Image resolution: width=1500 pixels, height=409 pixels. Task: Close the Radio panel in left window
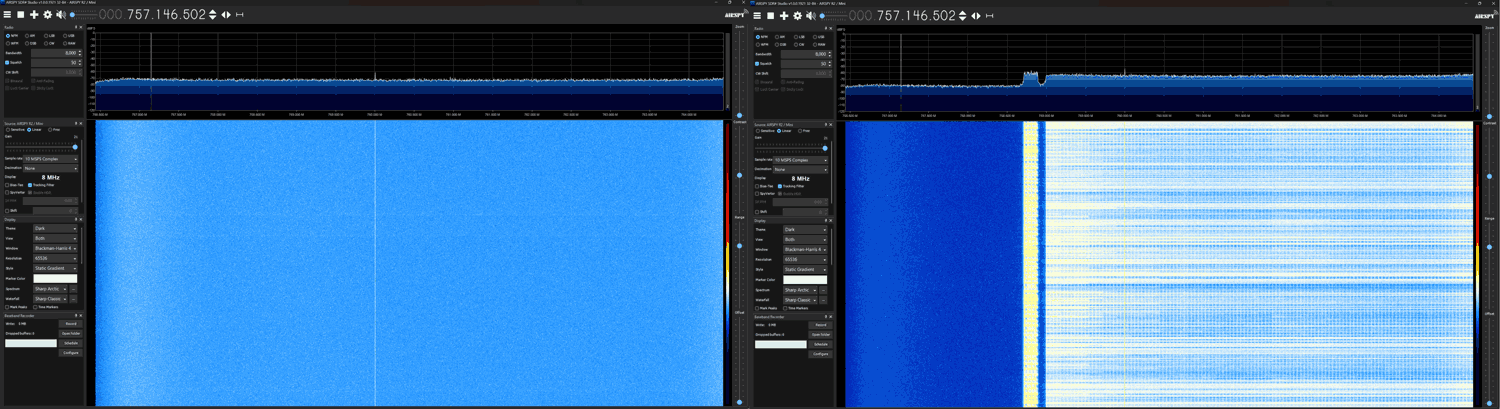click(81, 27)
